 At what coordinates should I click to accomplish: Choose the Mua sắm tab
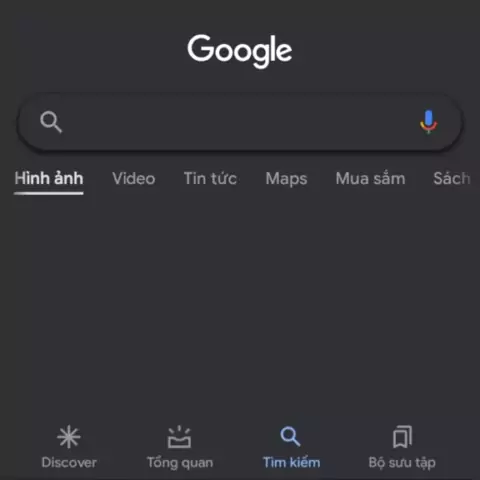pyautogui.click(x=370, y=178)
